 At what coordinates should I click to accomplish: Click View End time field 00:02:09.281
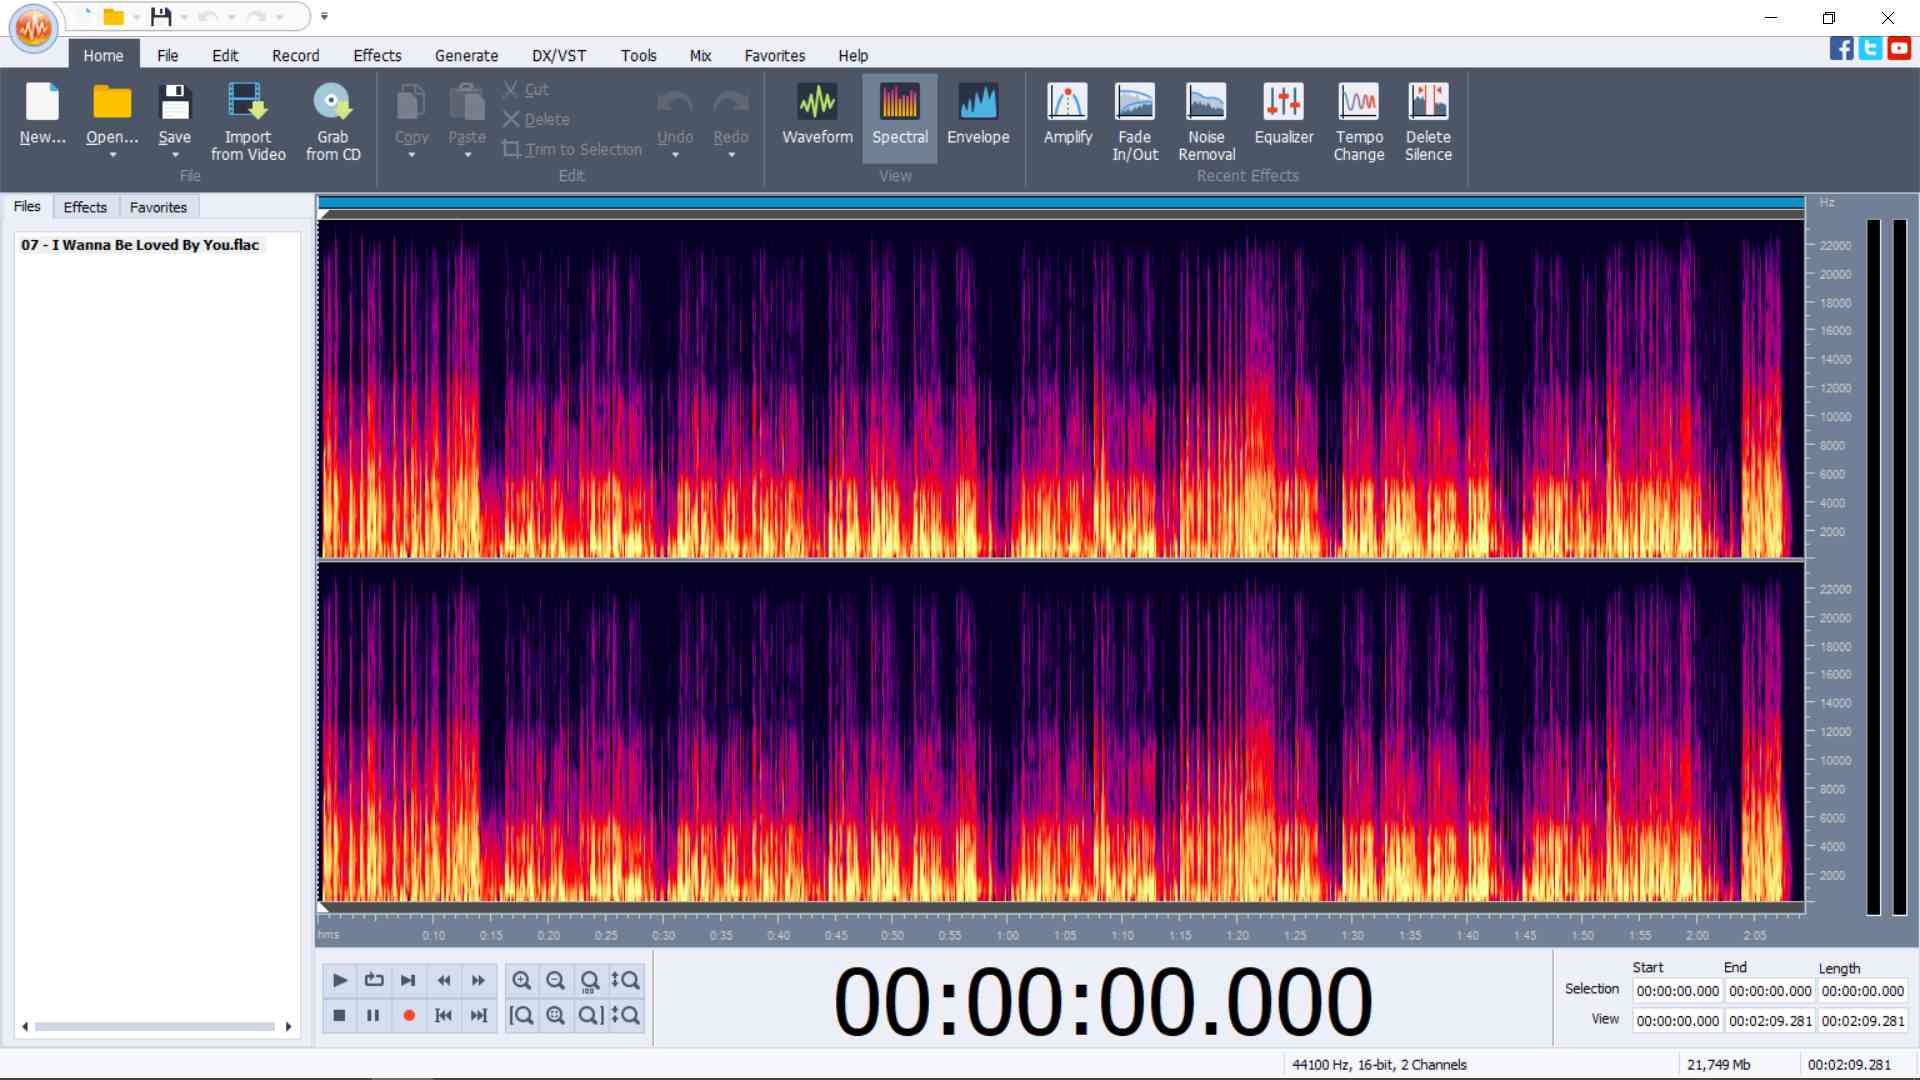pyautogui.click(x=1769, y=1021)
